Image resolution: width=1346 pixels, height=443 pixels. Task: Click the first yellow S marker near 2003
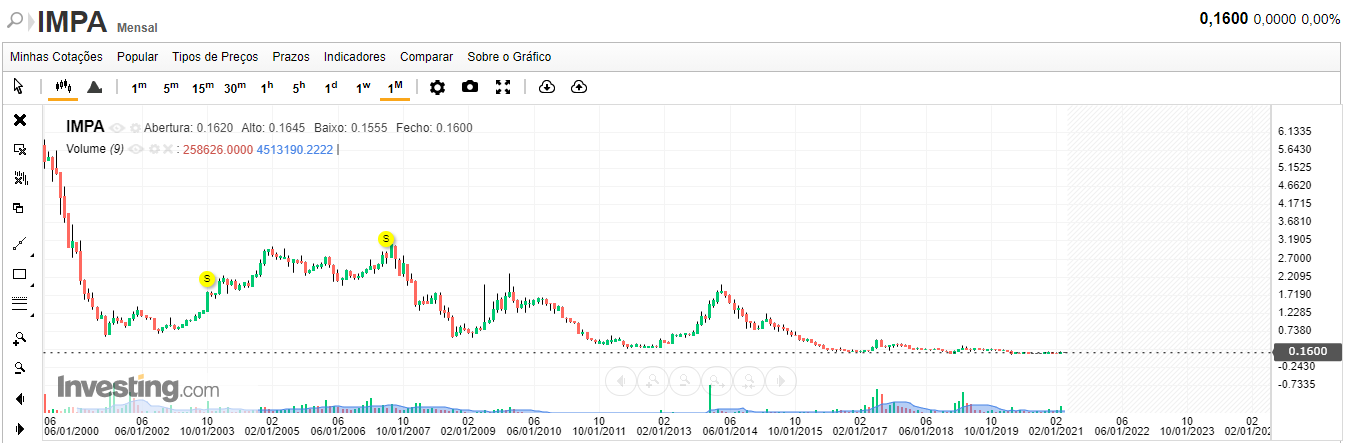[207, 278]
